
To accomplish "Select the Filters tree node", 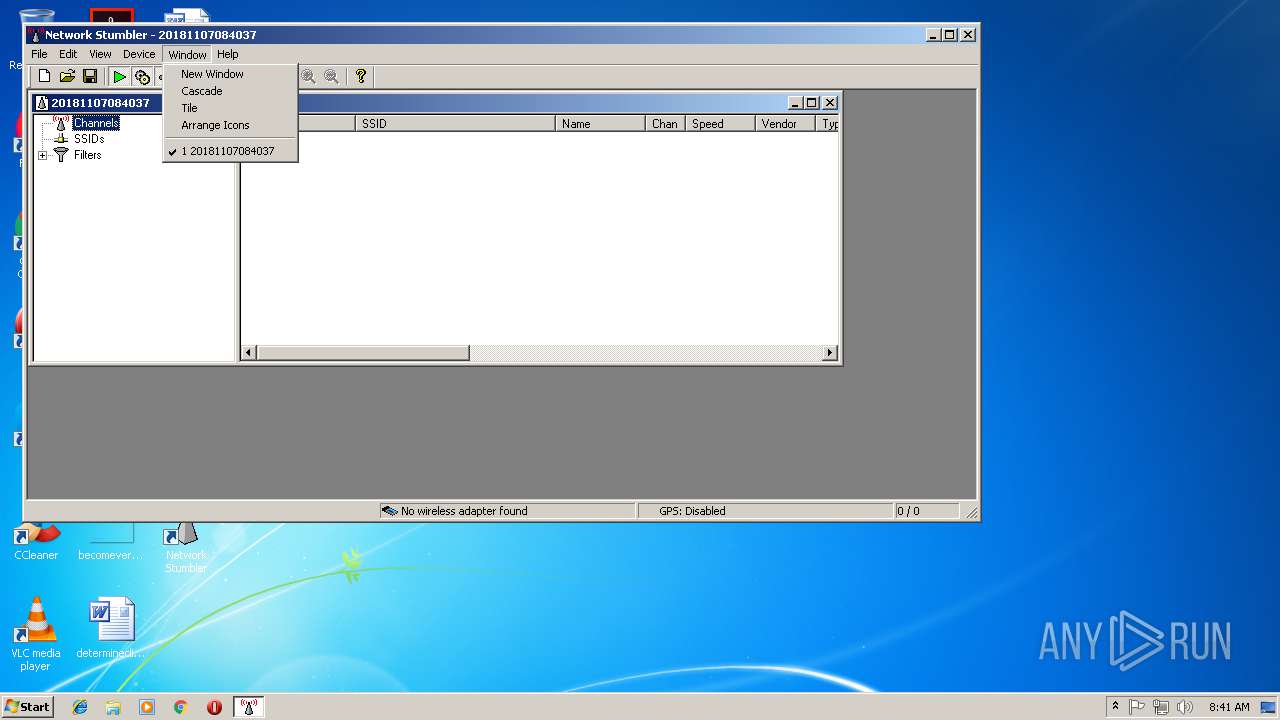I will click(87, 155).
